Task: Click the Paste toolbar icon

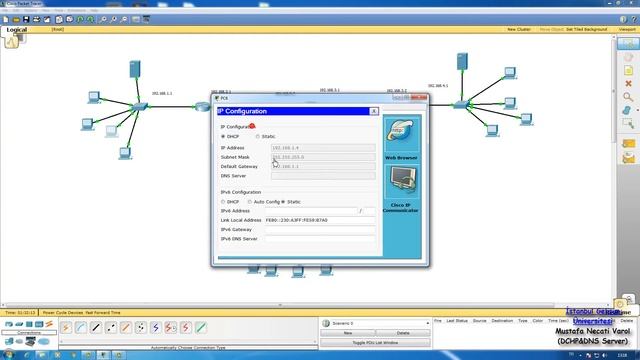Action: [x=69, y=20]
